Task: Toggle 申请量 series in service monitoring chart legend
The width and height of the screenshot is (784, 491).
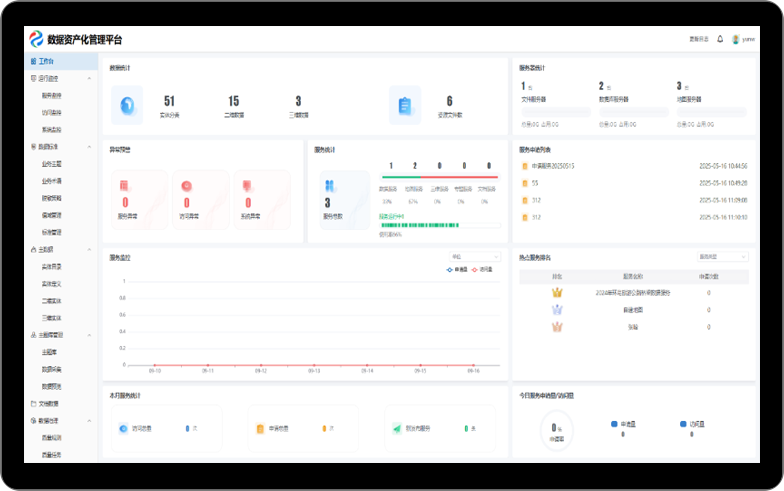Action: click(x=457, y=269)
